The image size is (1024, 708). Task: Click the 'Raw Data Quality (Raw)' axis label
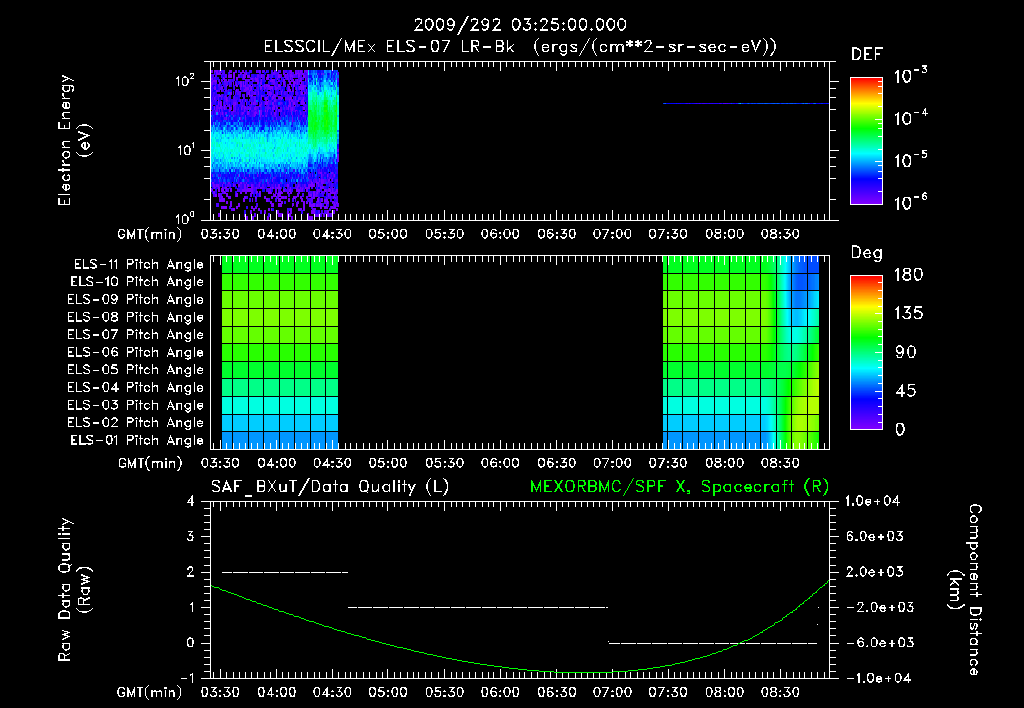point(74,590)
